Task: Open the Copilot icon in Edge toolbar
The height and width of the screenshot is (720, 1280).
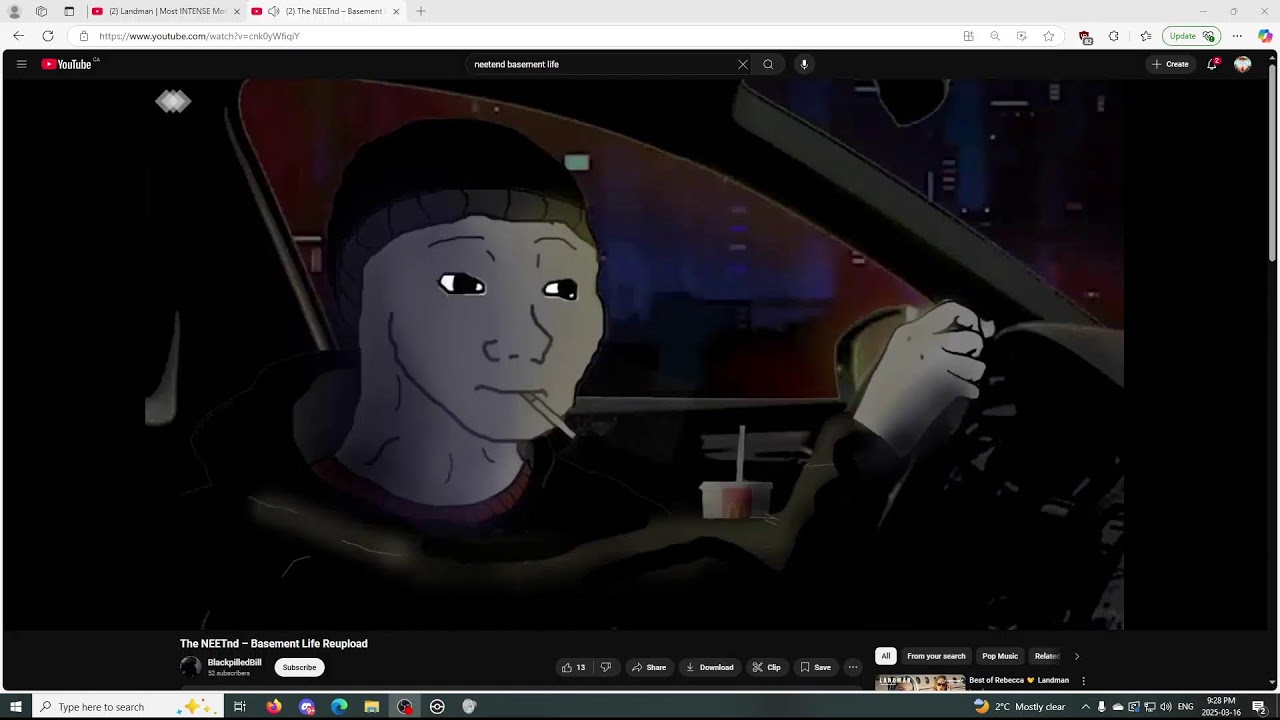Action: coord(1265,36)
